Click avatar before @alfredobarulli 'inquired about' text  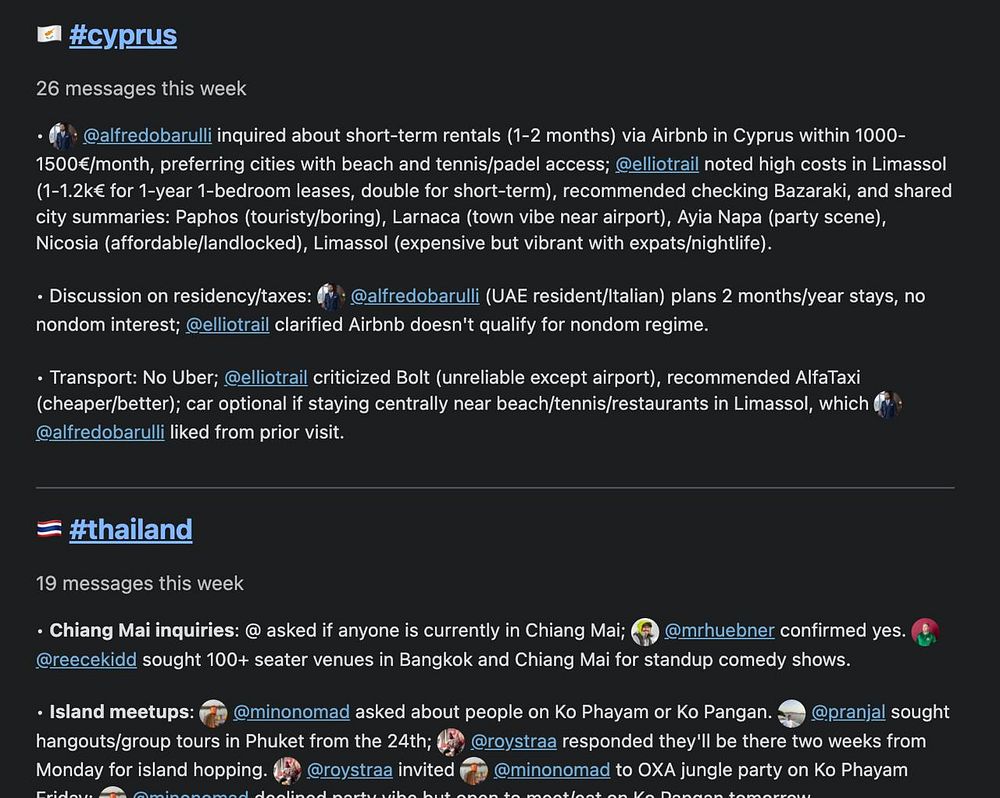[x=63, y=135]
